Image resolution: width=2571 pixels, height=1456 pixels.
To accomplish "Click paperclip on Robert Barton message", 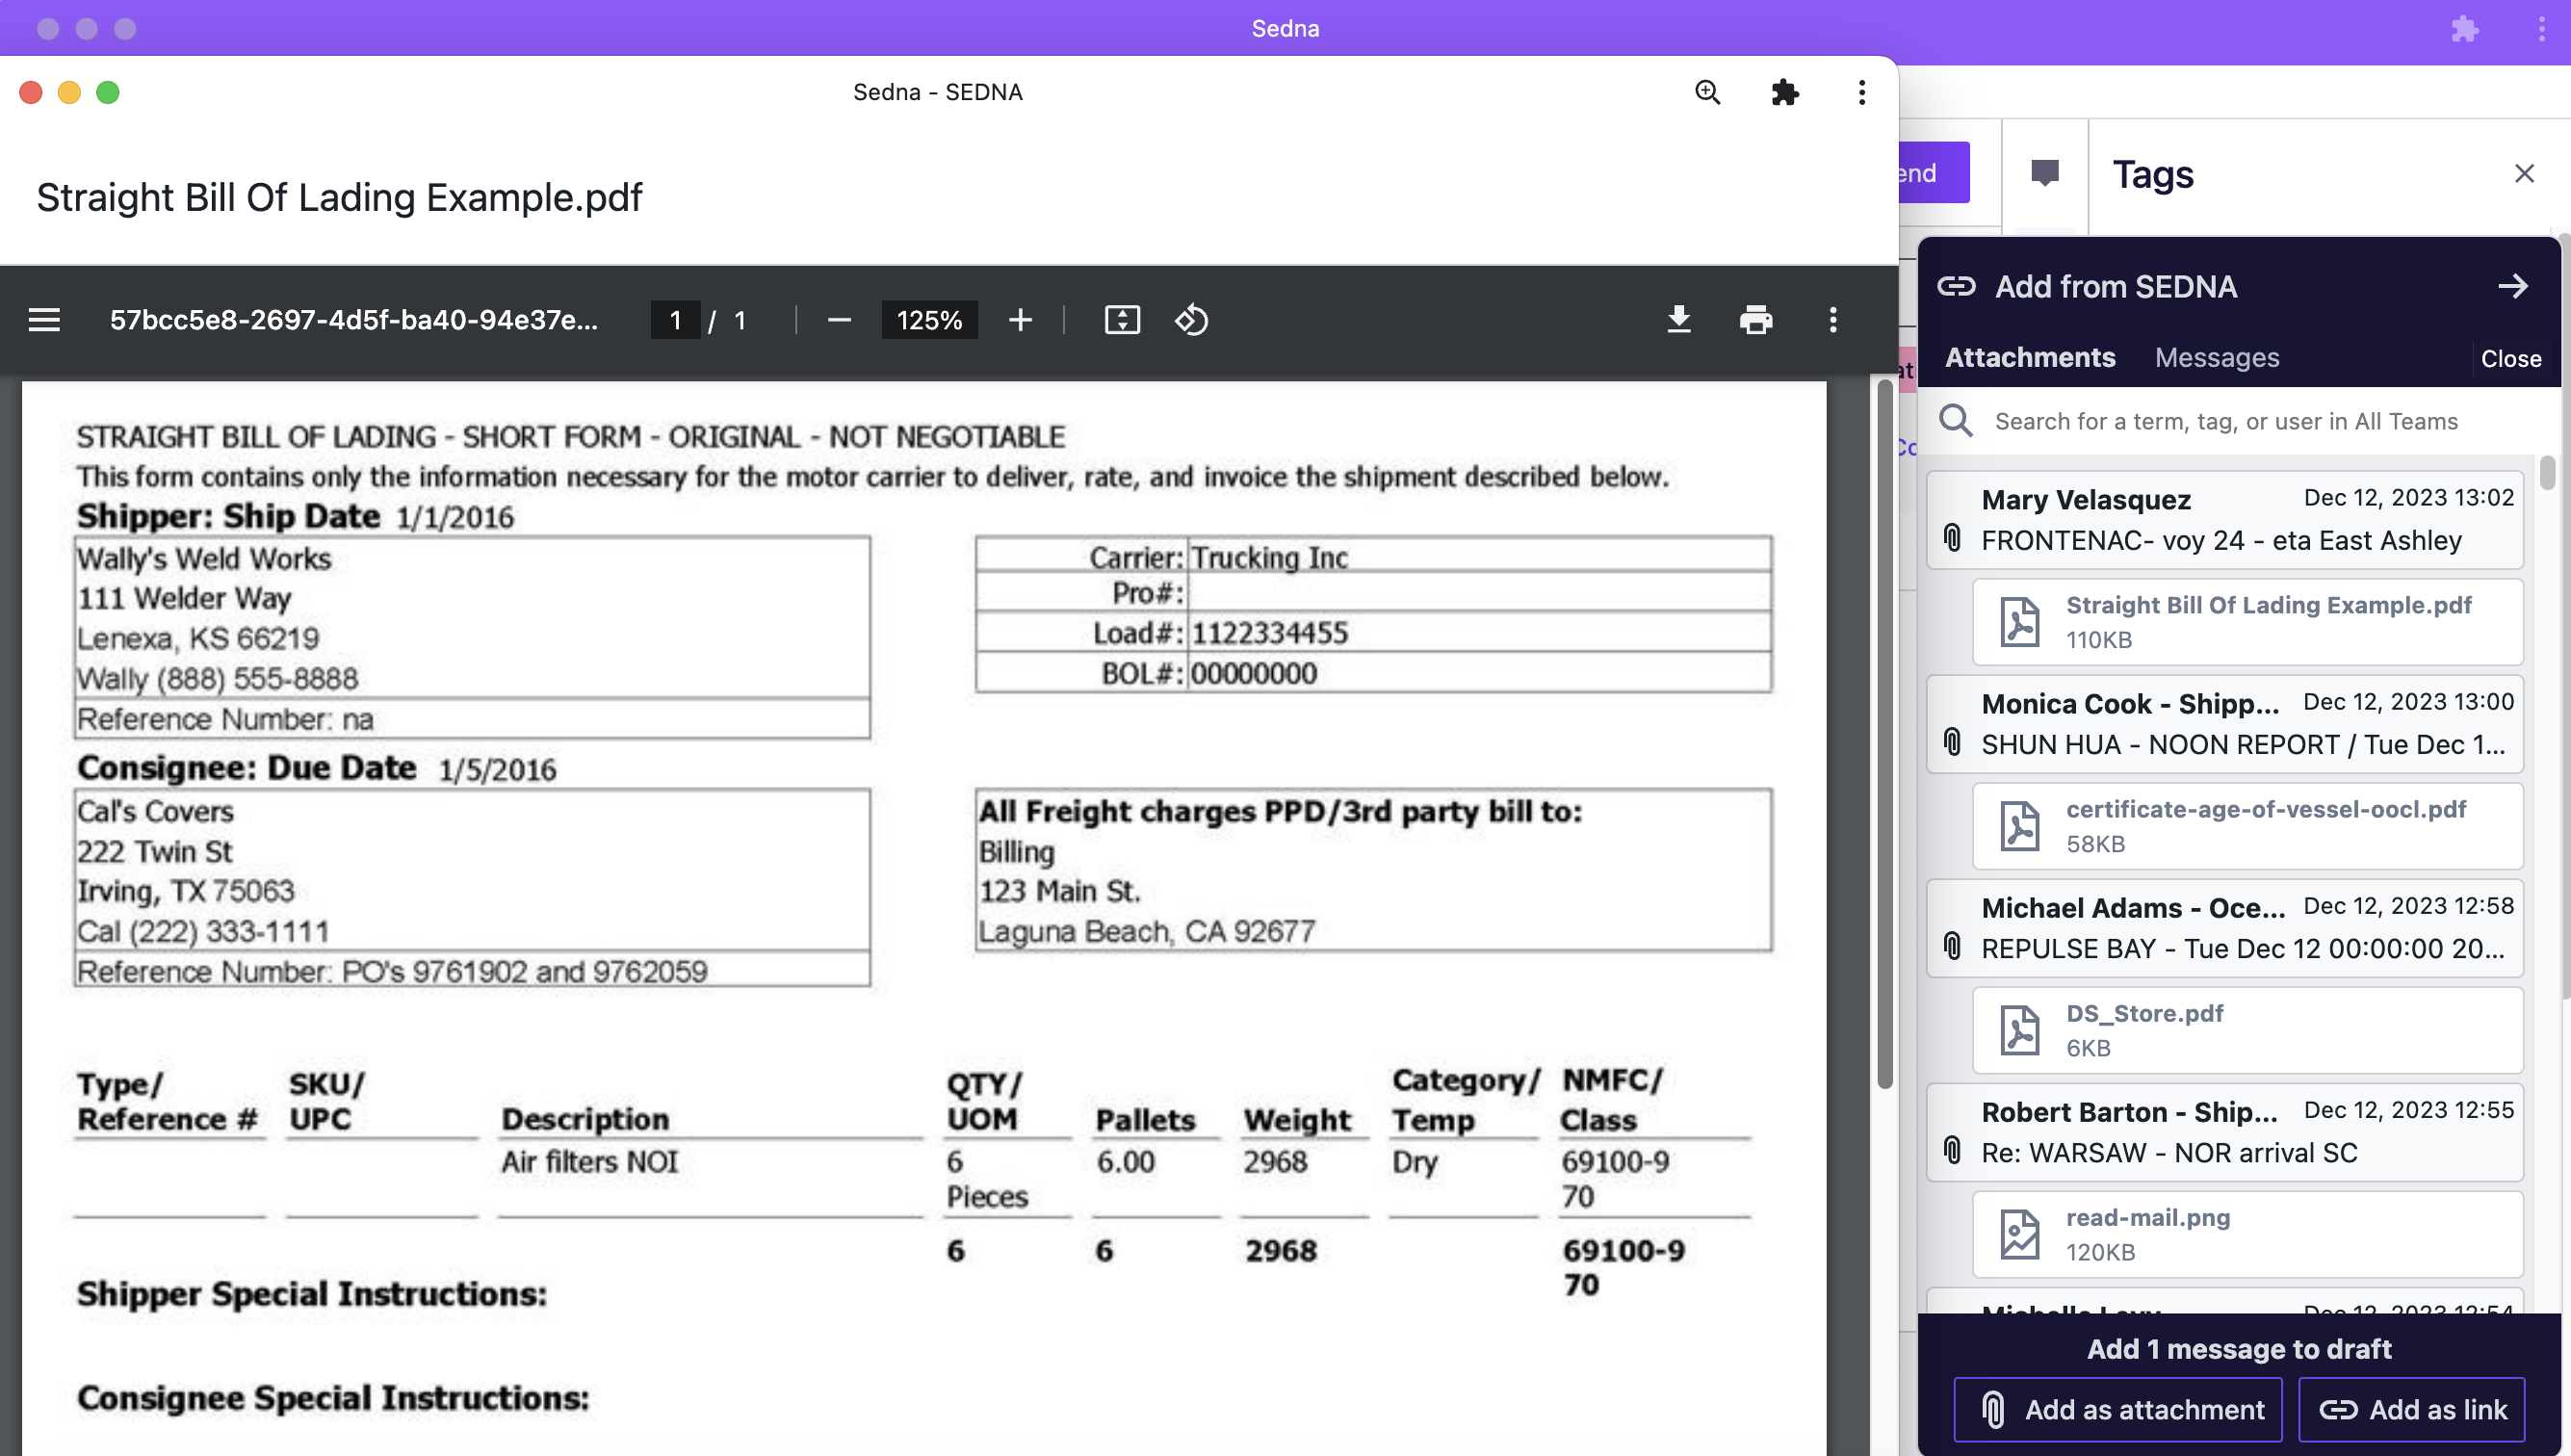I will (1952, 1150).
